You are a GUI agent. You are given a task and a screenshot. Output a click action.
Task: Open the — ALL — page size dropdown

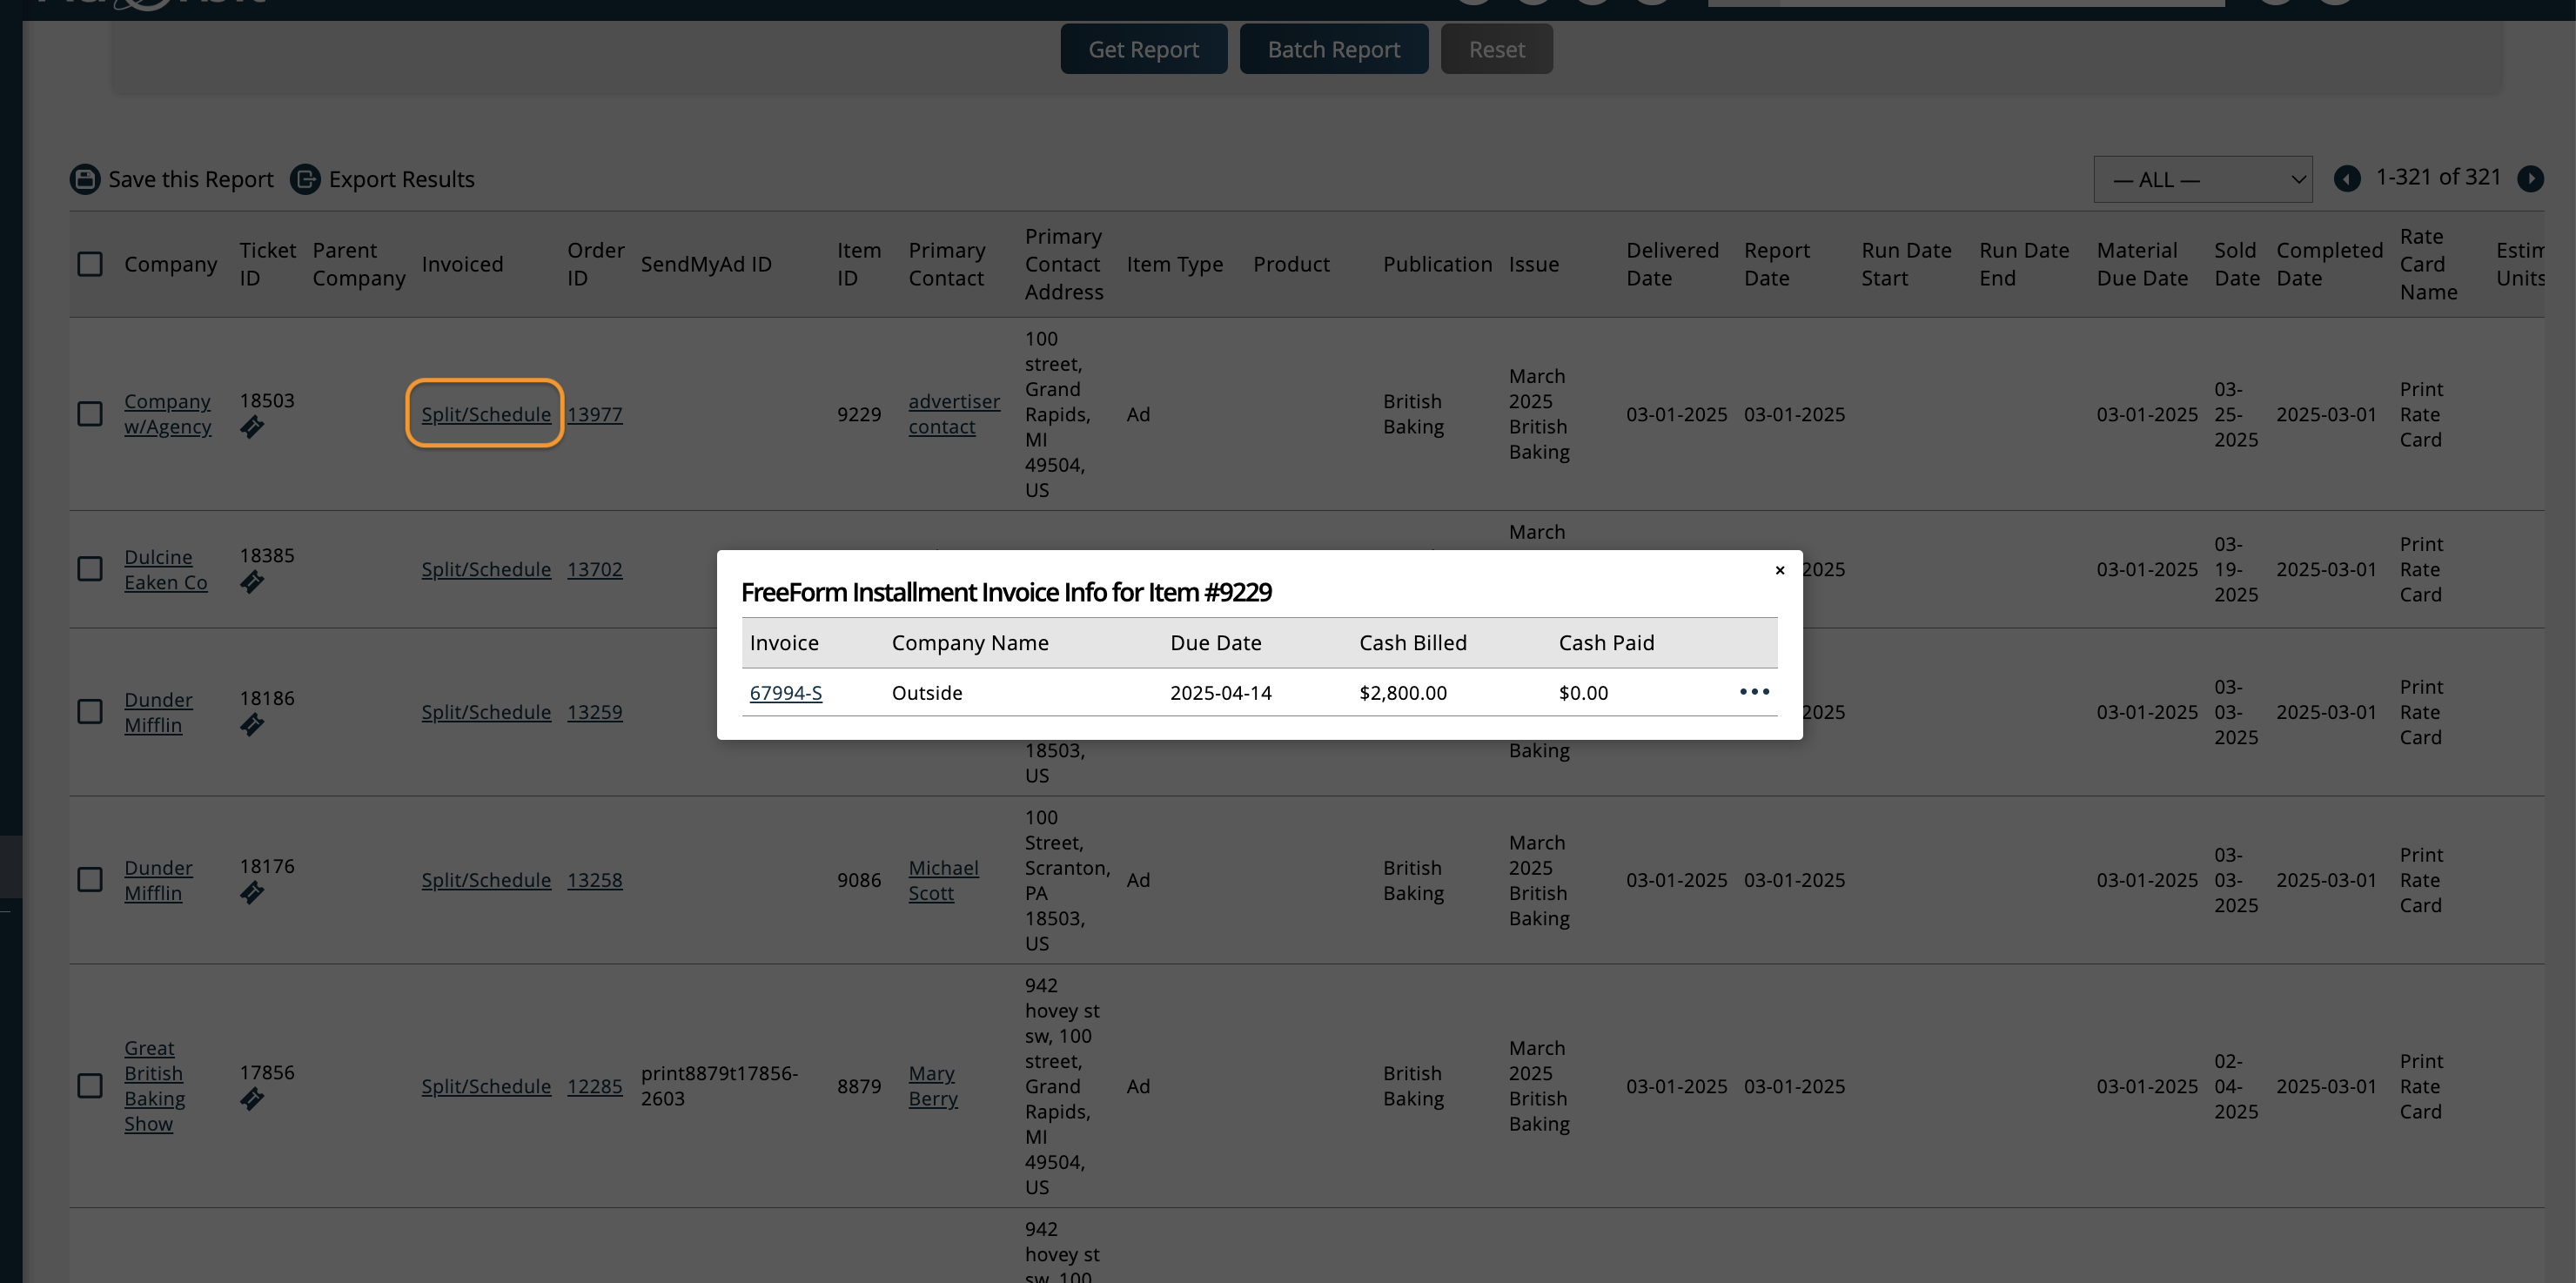[x=2202, y=180]
